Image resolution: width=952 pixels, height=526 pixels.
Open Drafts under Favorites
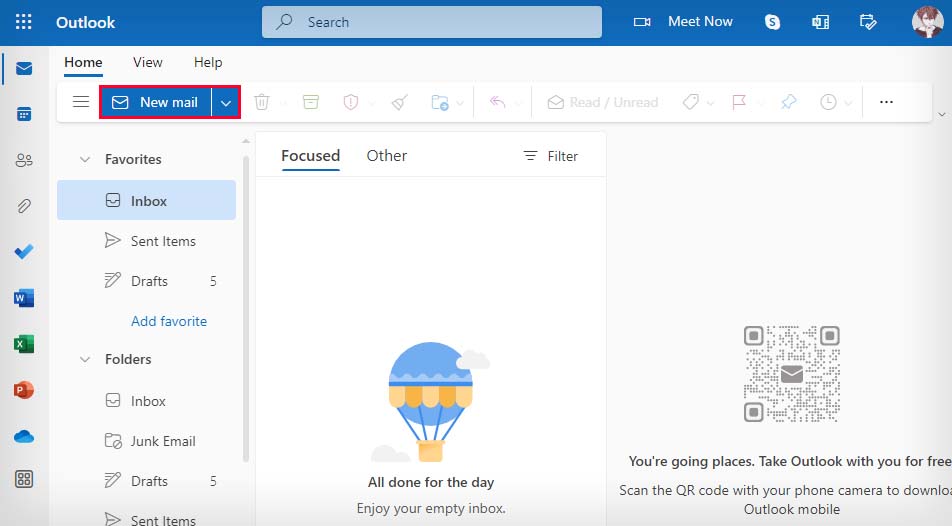146,281
